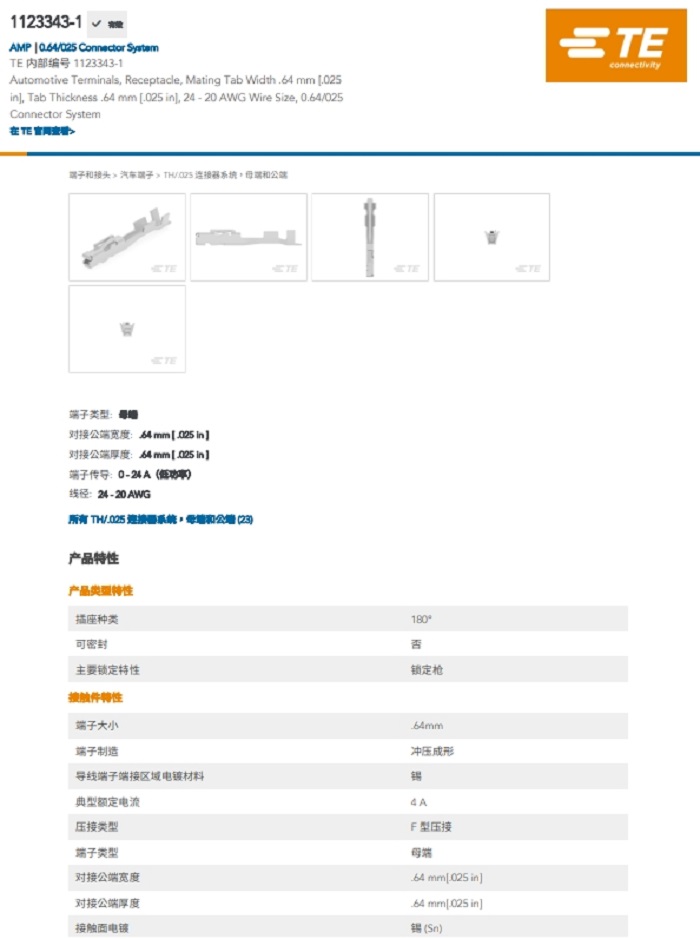The width and height of the screenshot is (700, 939).
Task: Open the AMP brand link
Action: (x=20, y=47)
